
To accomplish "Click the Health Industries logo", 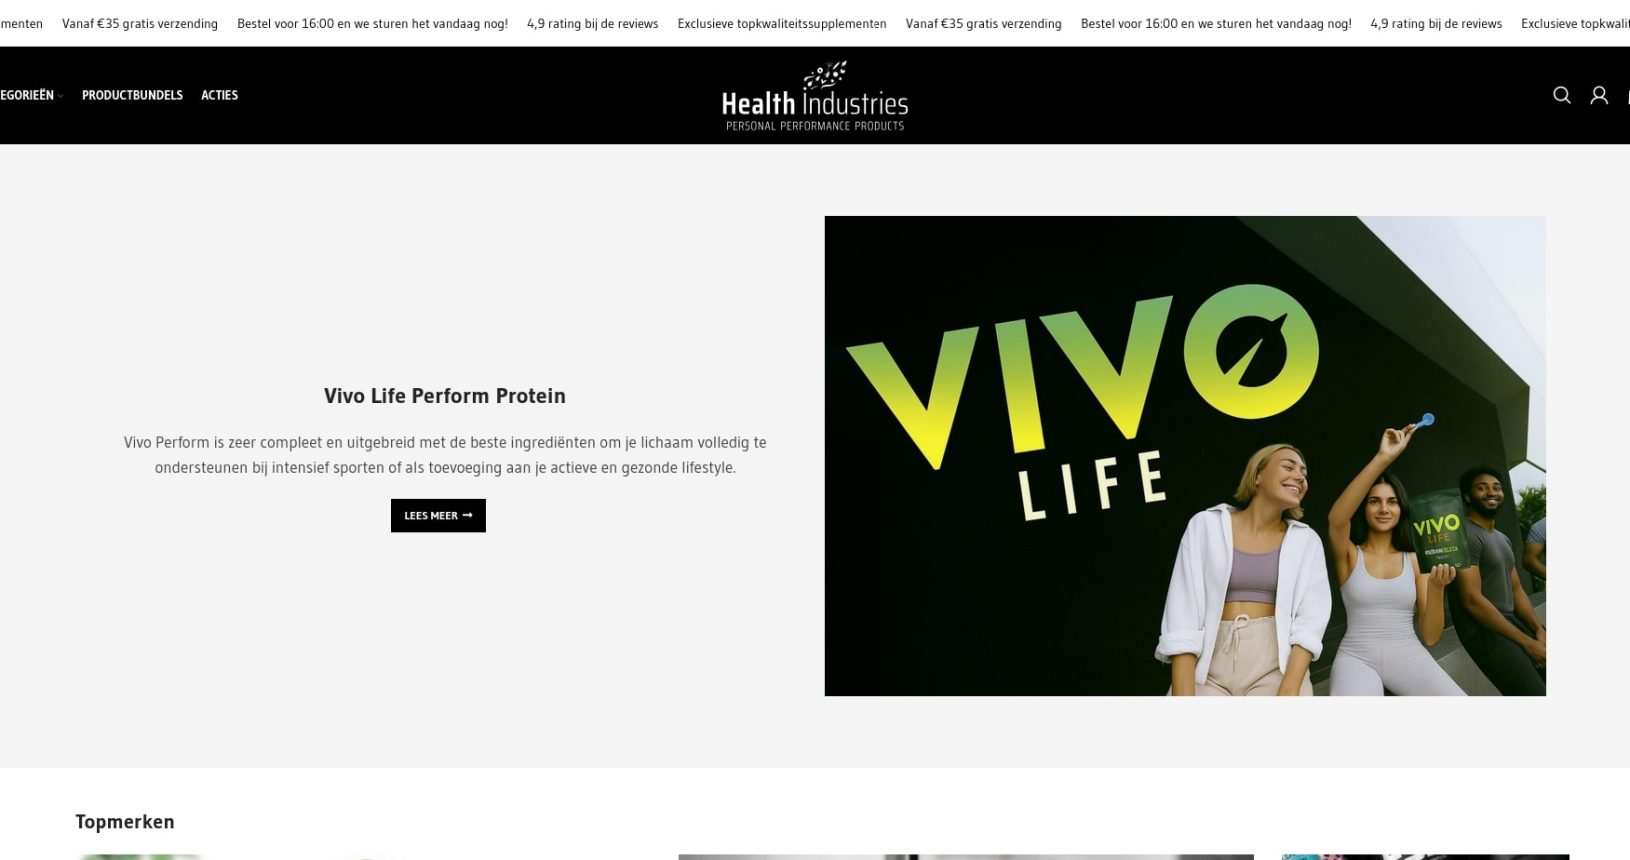I will coord(815,96).
